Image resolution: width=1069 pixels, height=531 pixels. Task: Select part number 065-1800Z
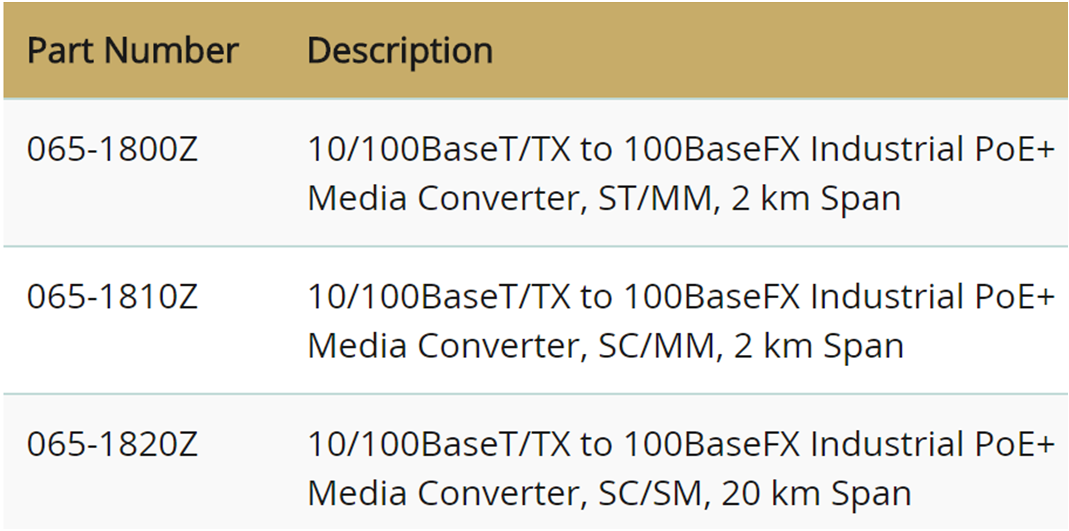112,149
